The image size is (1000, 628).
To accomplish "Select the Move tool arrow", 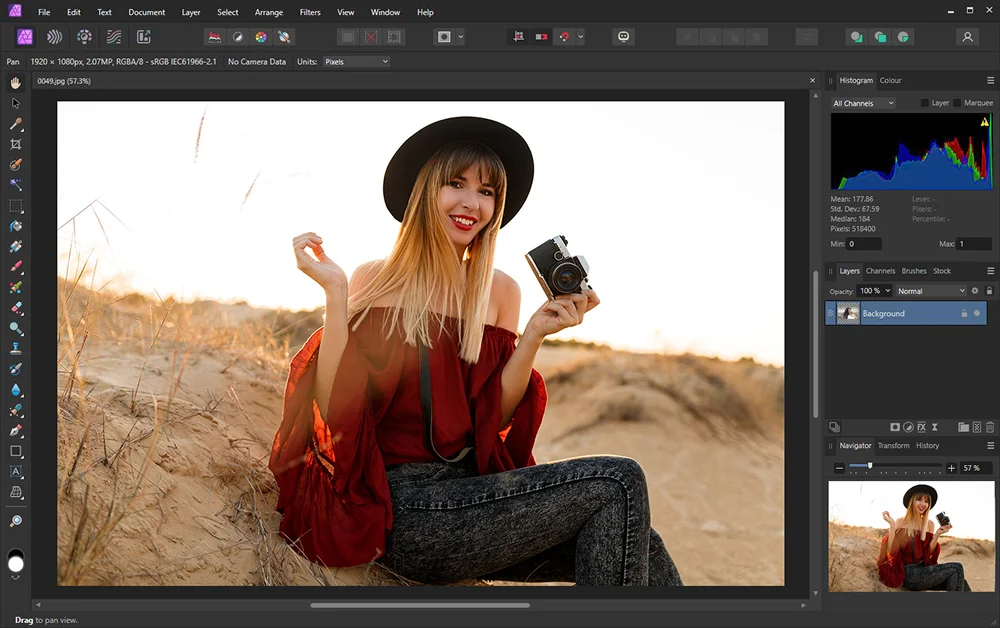I will point(16,103).
